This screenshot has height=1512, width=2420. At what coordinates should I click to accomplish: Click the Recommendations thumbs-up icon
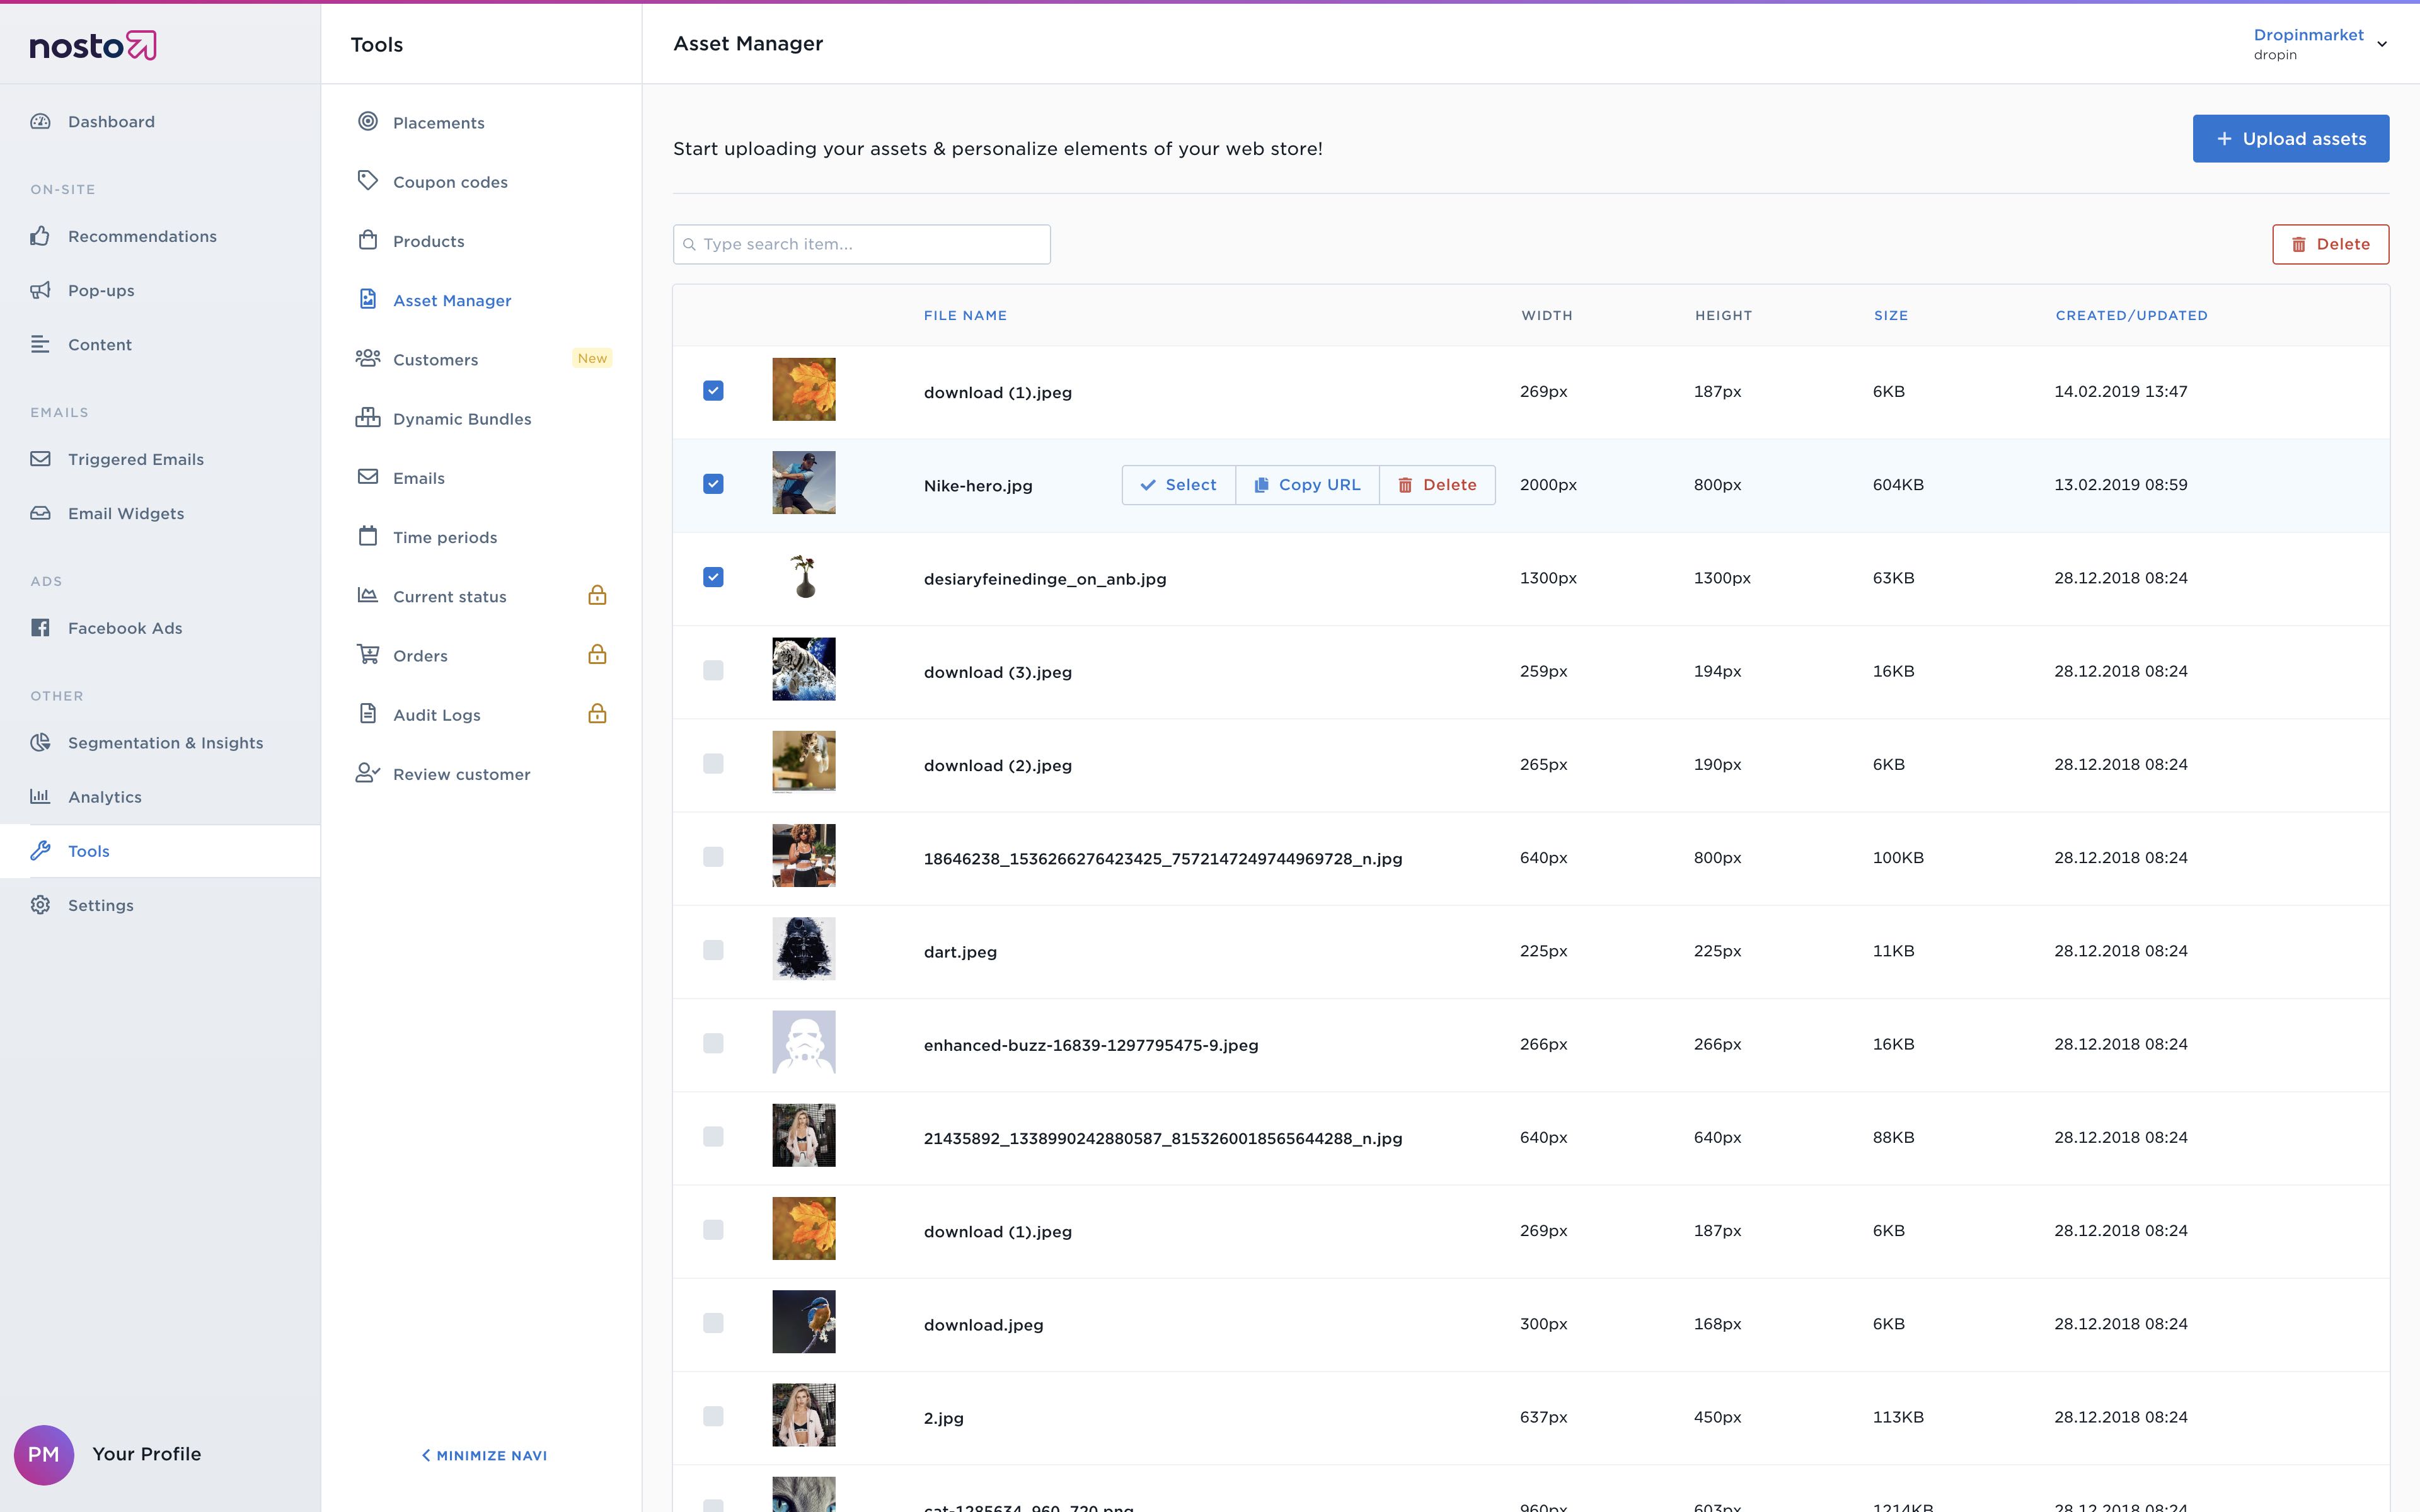(x=40, y=236)
